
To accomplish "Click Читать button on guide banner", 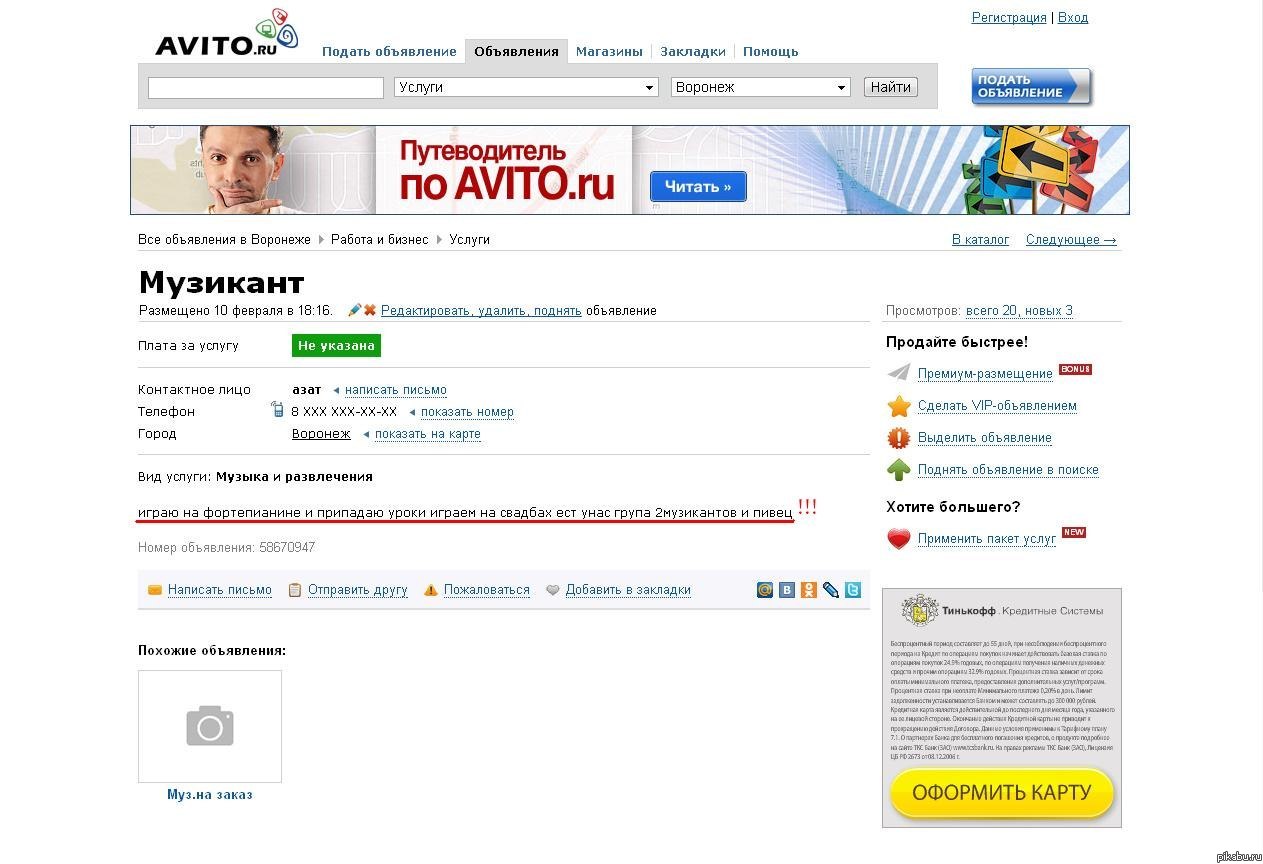I will coord(698,187).
